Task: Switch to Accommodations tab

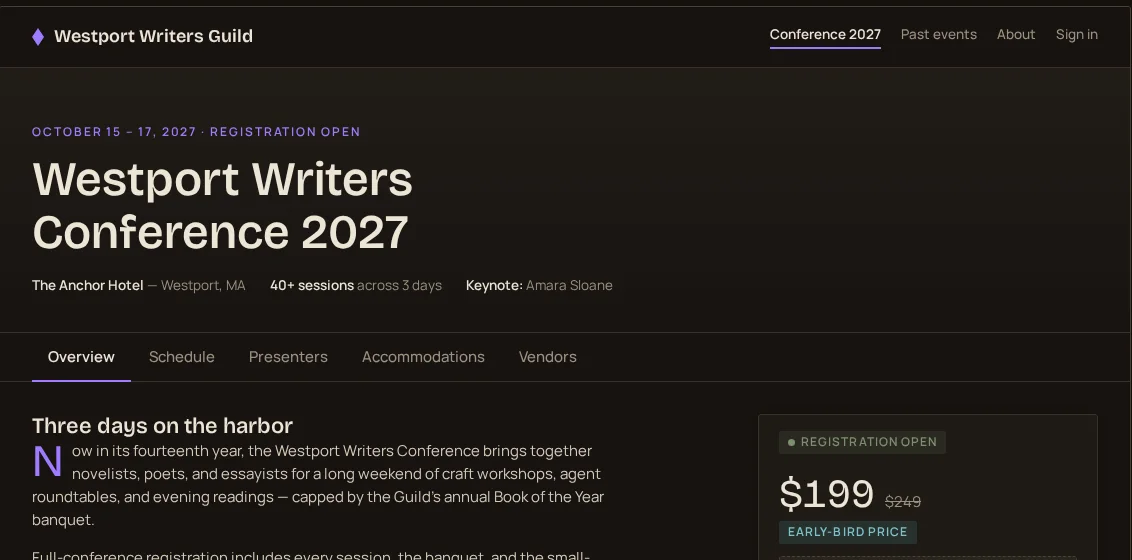Action: click(x=423, y=357)
